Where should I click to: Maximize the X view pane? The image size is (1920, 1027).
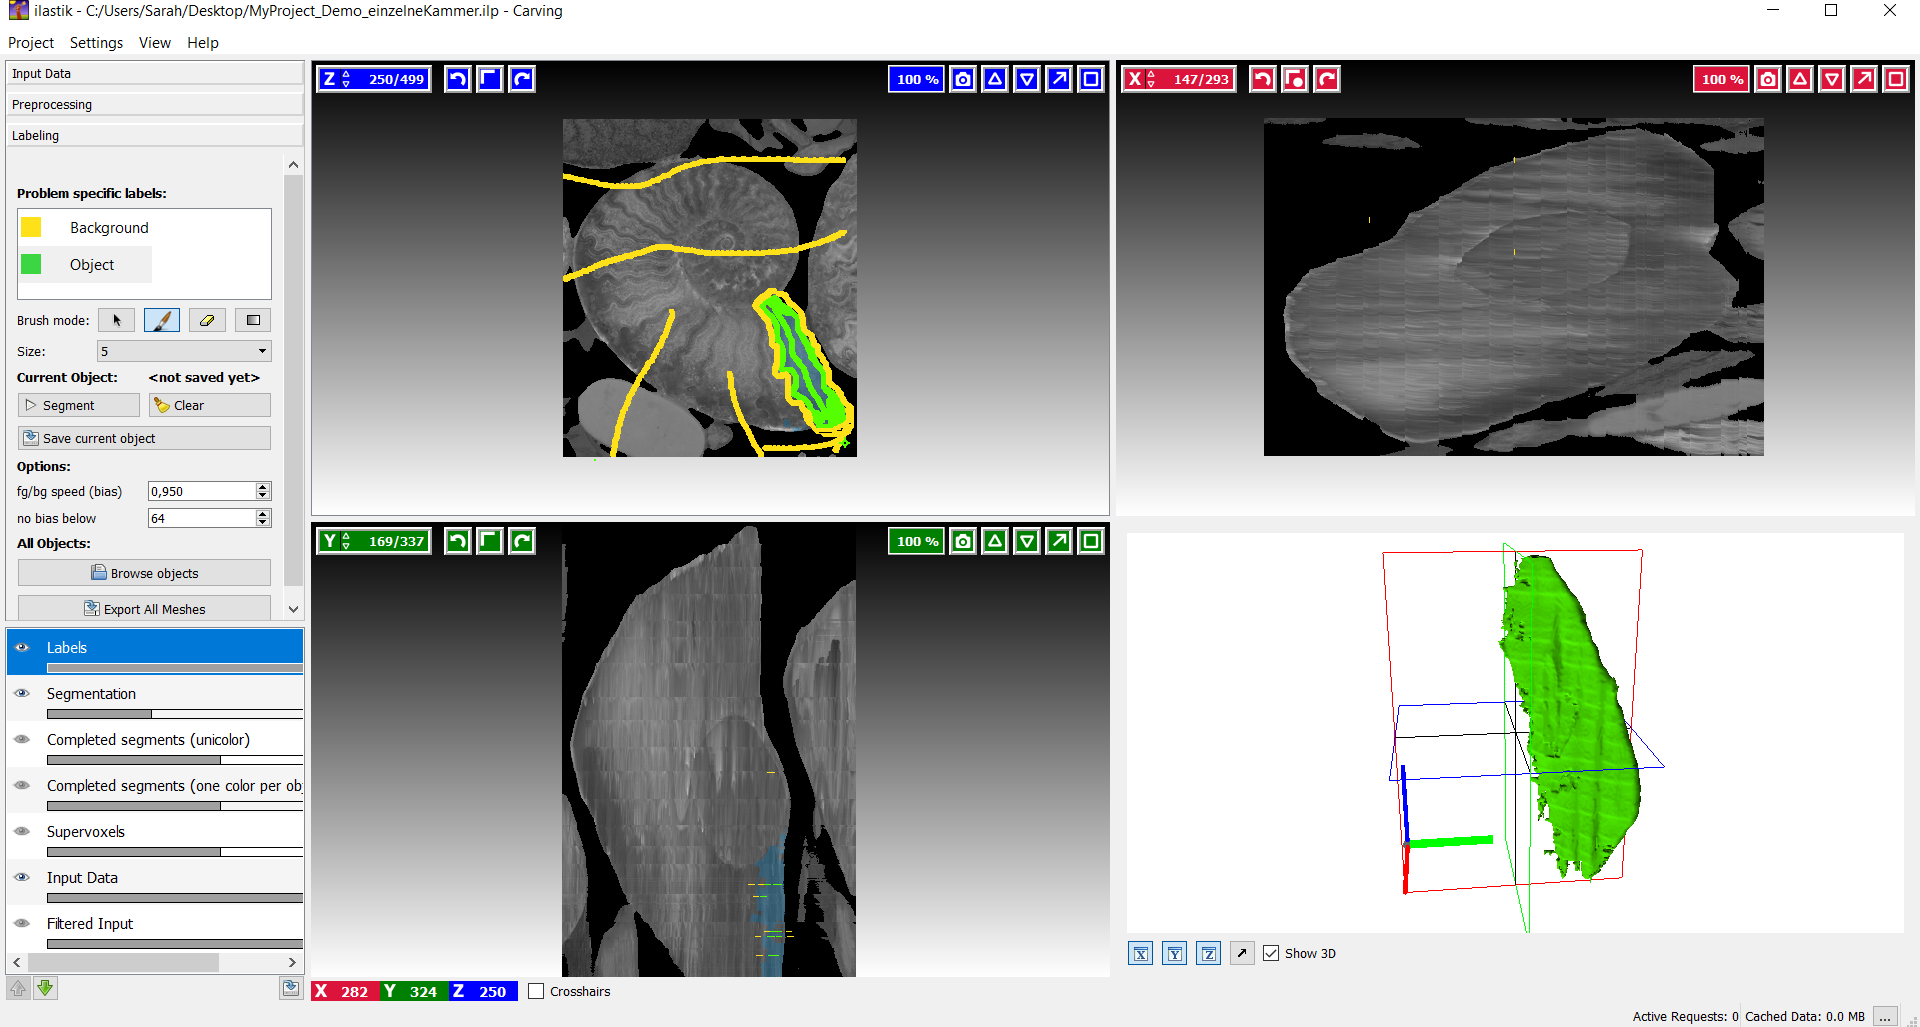click(x=1896, y=79)
